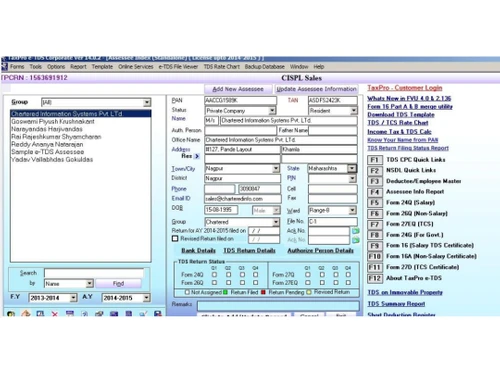Screen dimensions: 500x375
Task: Click the F9 Form 16 Salary Certificate key button
Action: pyautogui.click(x=374, y=246)
